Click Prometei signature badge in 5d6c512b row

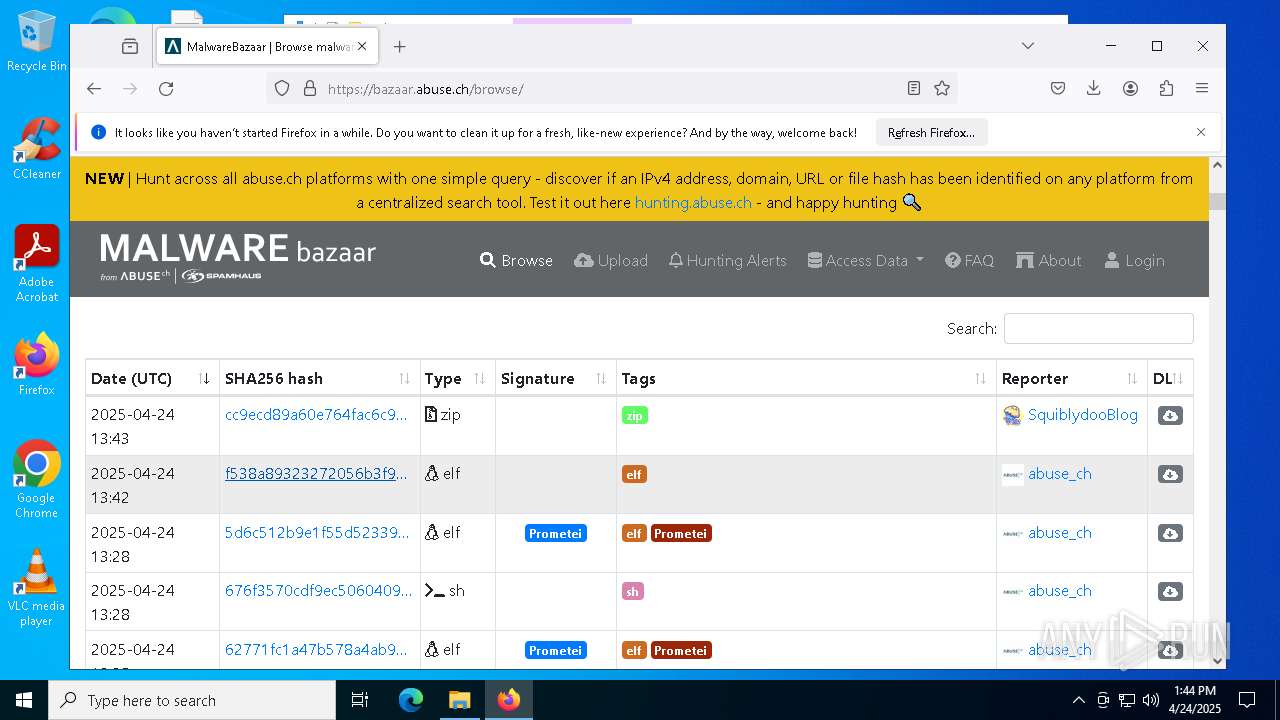555,533
